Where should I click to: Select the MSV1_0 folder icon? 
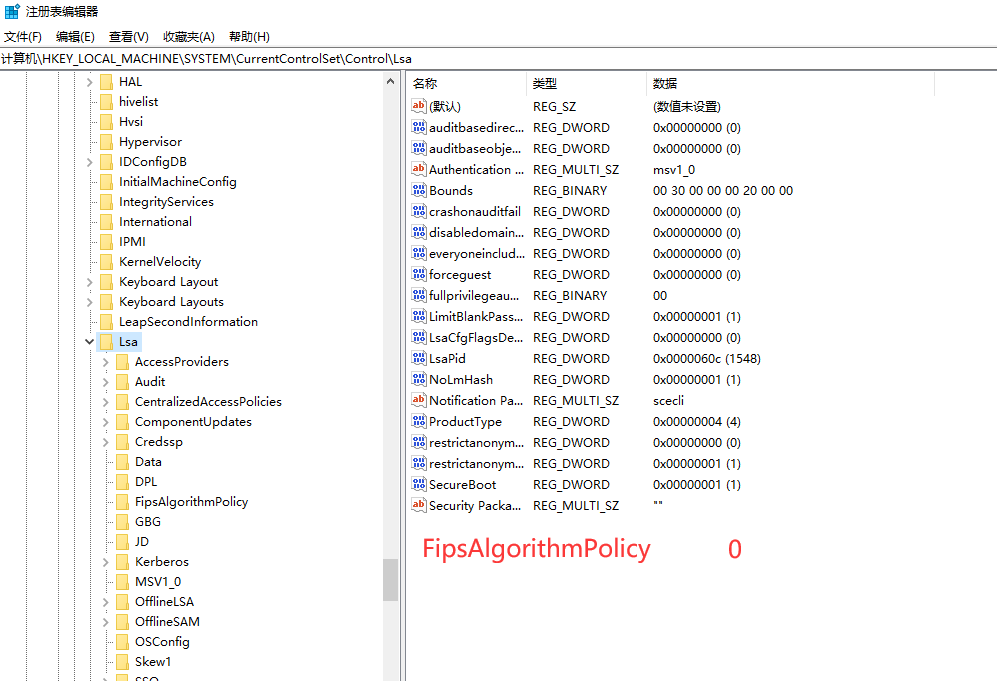(123, 582)
